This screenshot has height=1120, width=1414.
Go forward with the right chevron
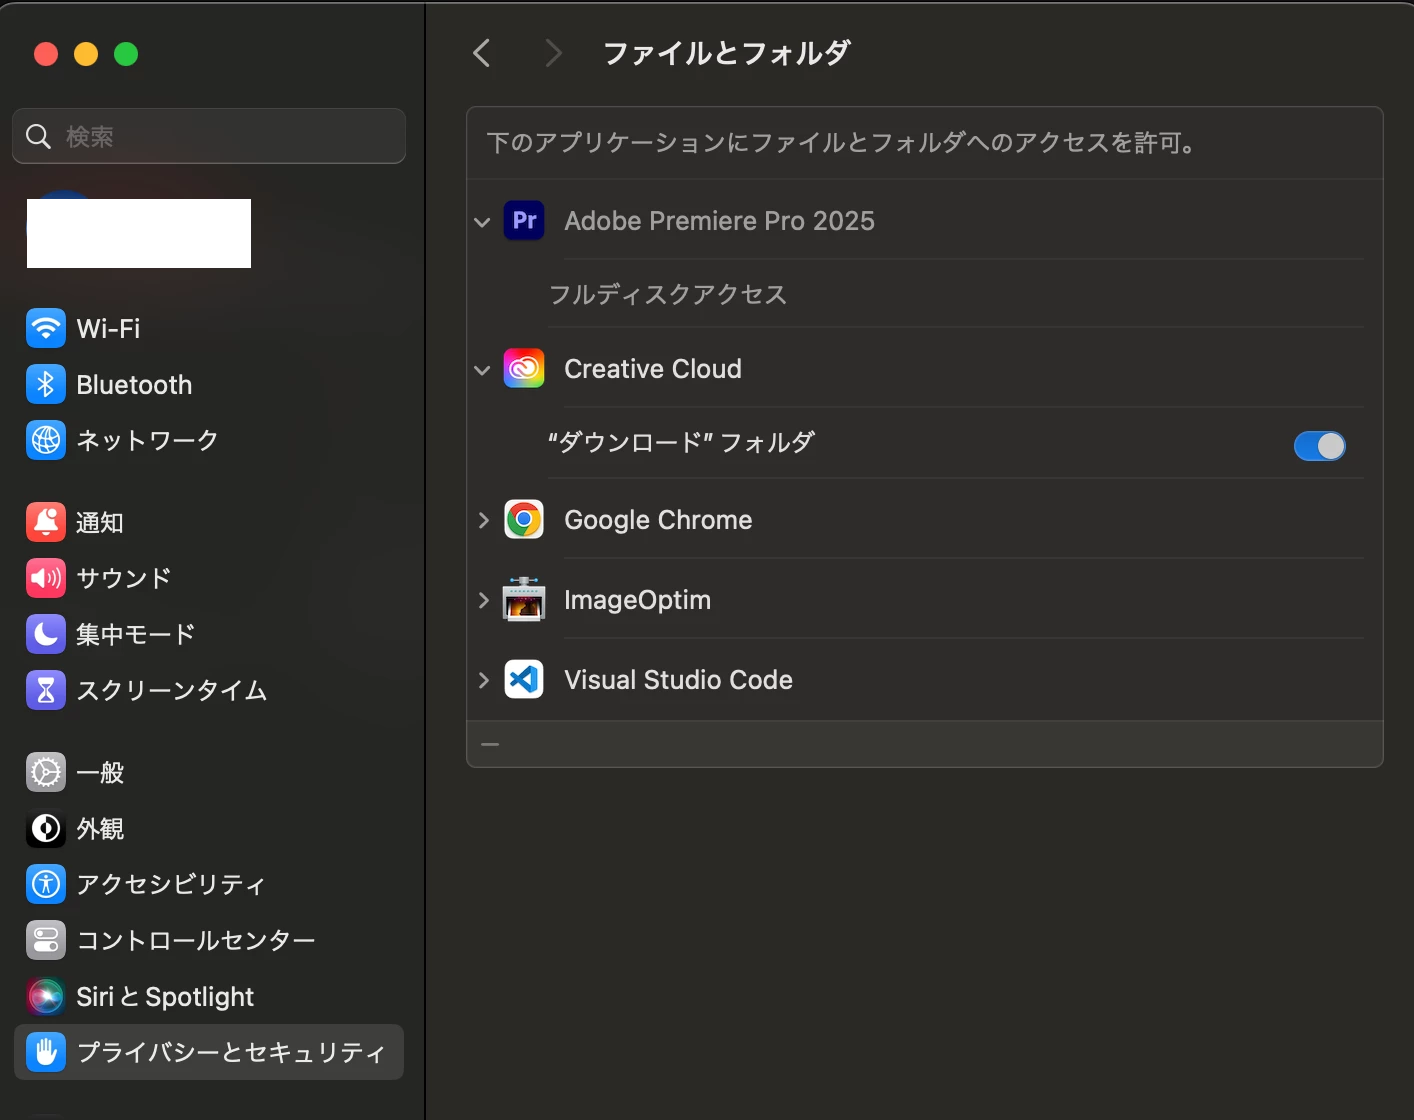(x=553, y=53)
